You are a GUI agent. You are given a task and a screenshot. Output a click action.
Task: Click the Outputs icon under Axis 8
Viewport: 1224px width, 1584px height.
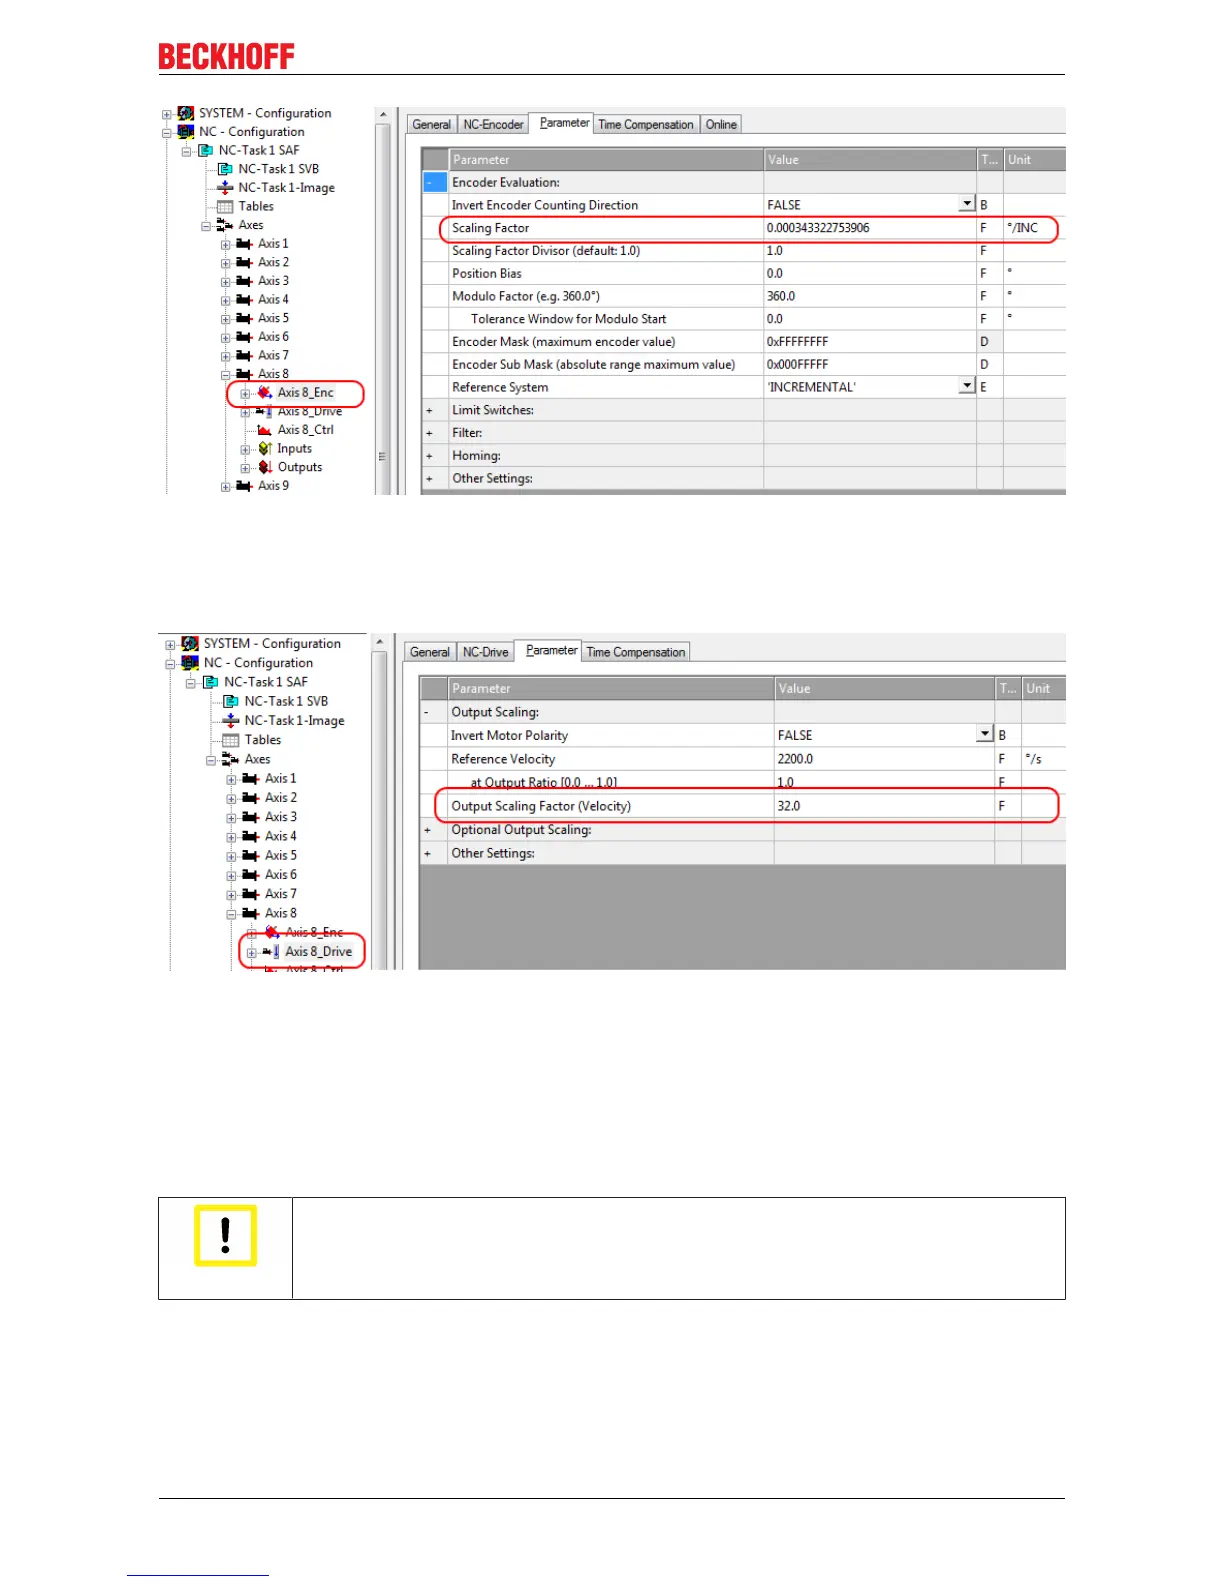(x=265, y=467)
